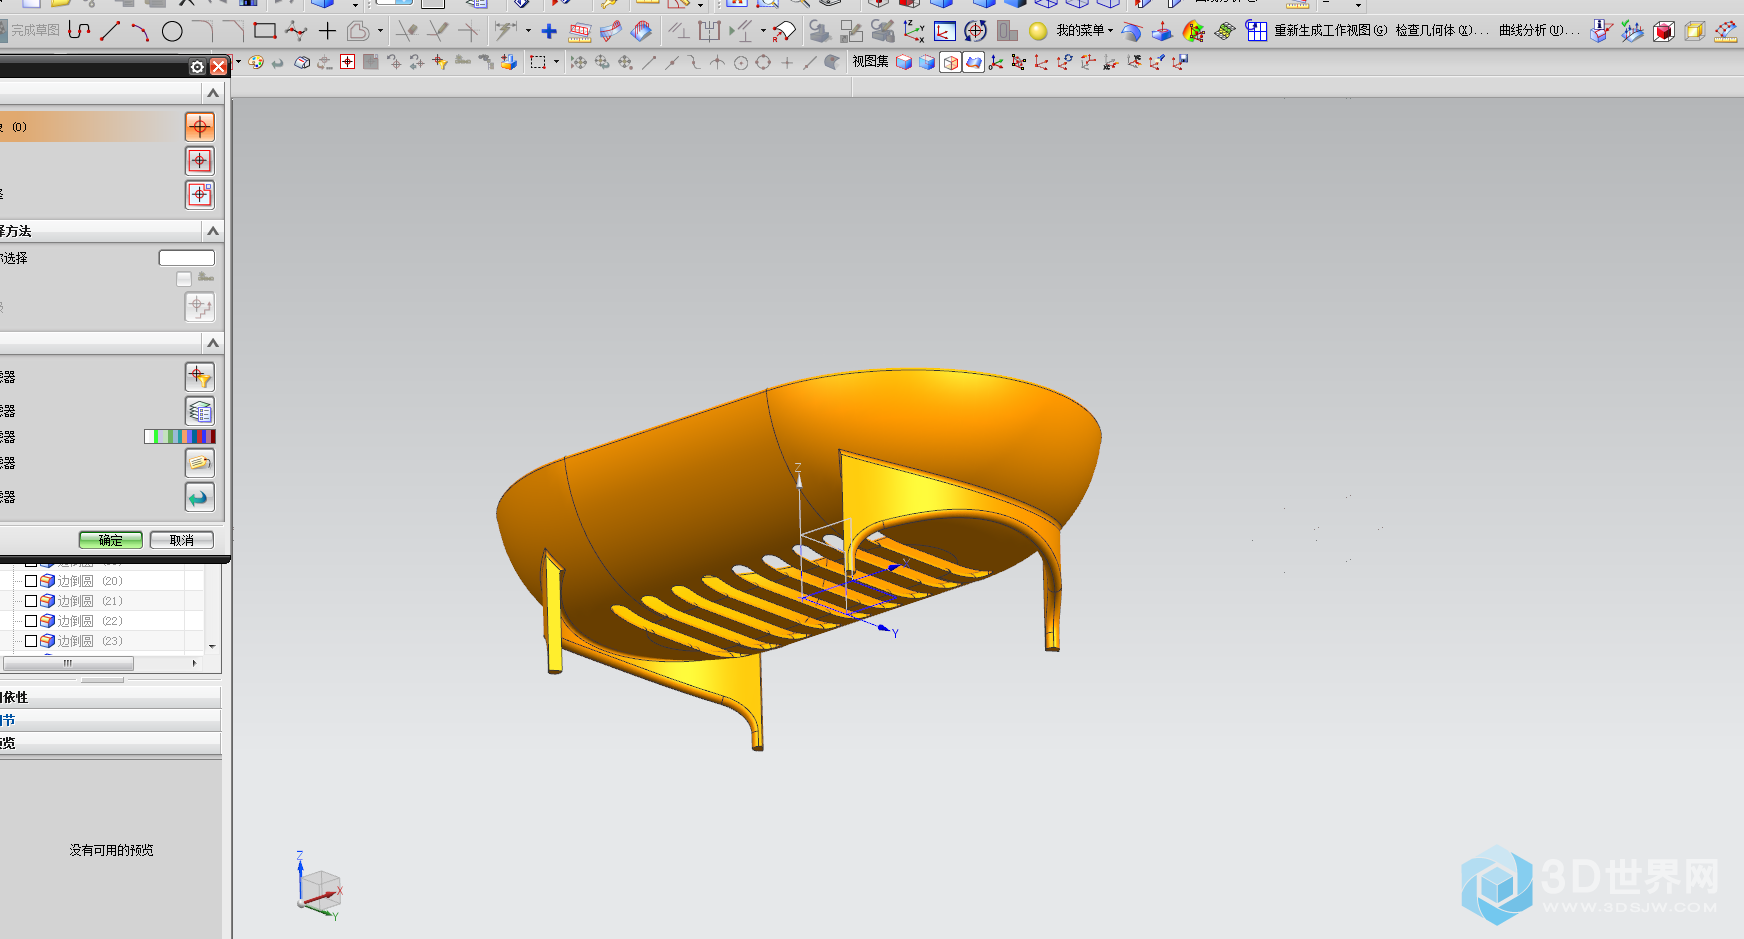Open the dropdown beside quick trim dimension tool
The image size is (1744, 939).
528,31
